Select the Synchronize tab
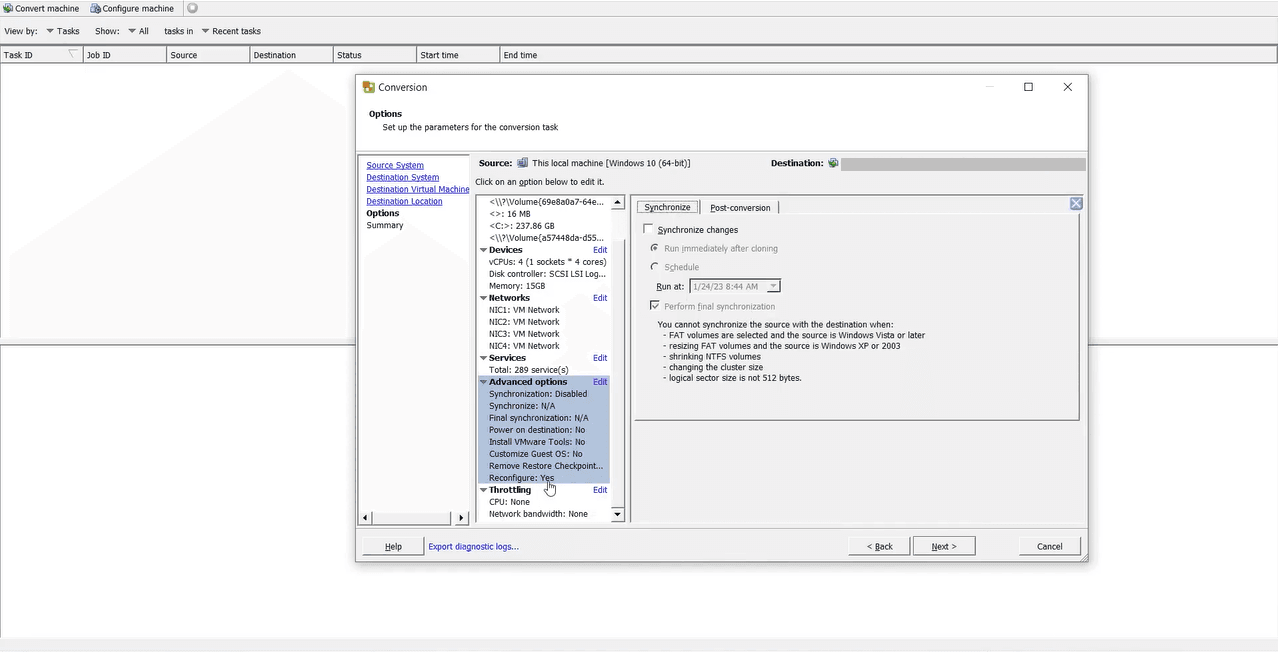This screenshot has height=652, width=1278. [667, 207]
